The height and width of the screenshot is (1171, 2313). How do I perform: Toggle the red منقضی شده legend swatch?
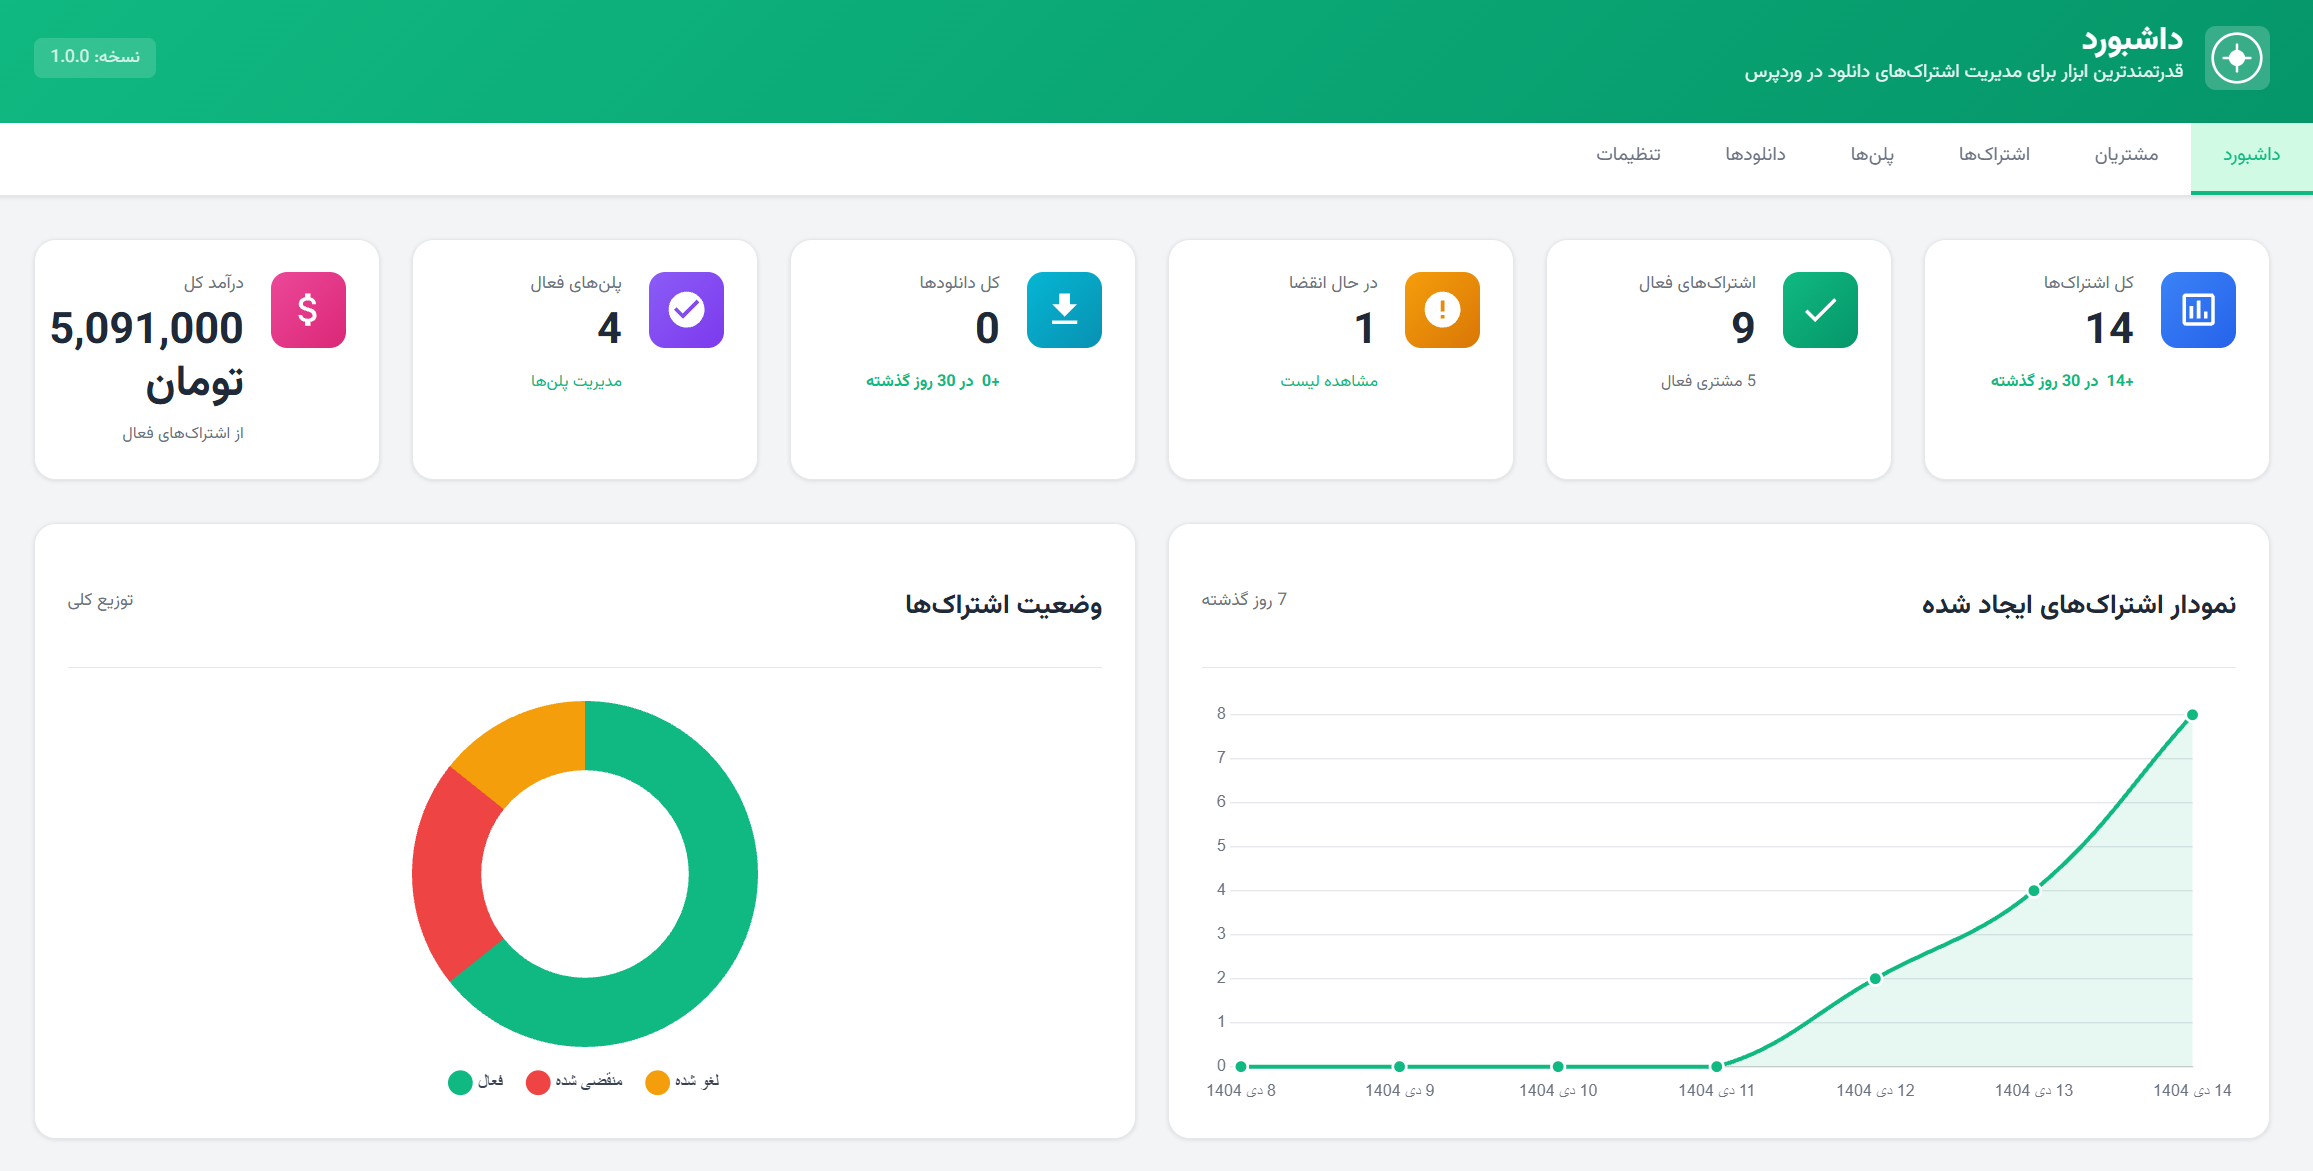538,1082
